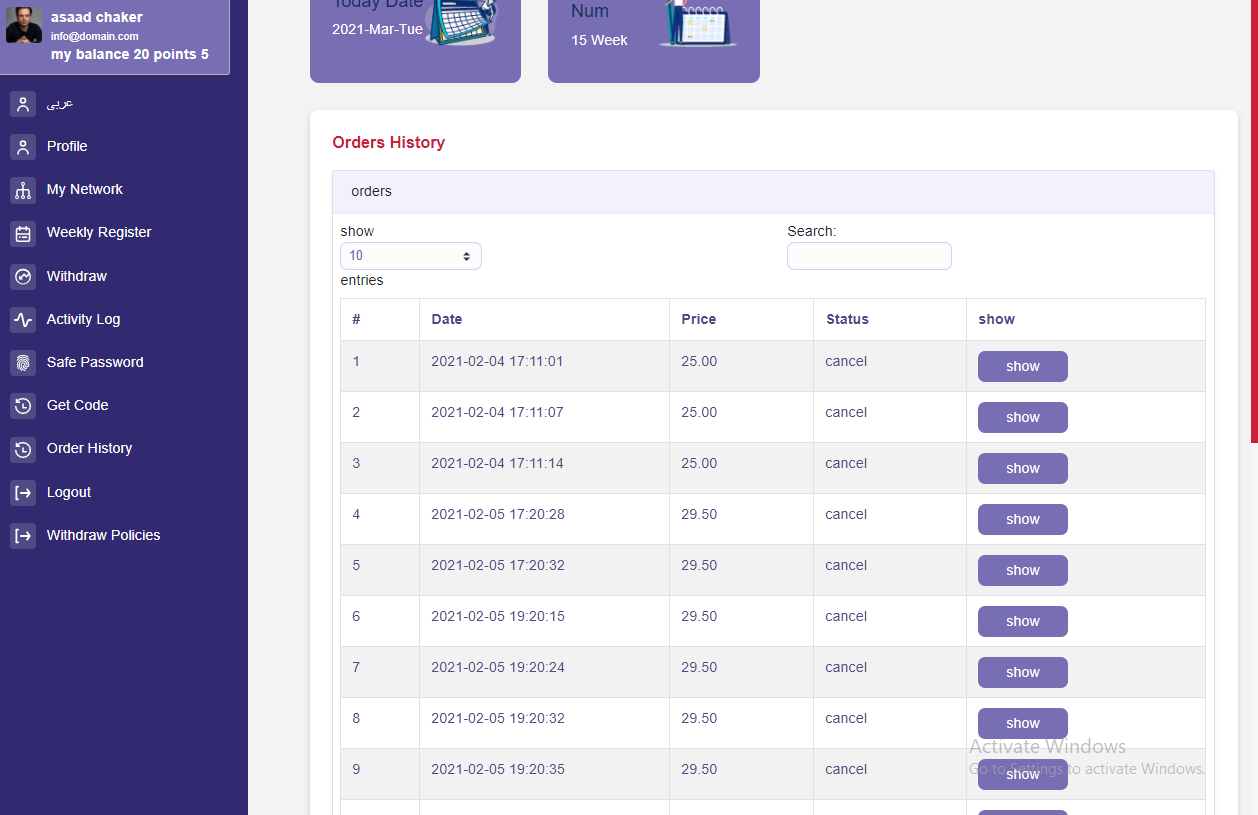
Task: Click the user avatar photo
Action: click(x=24, y=25)
